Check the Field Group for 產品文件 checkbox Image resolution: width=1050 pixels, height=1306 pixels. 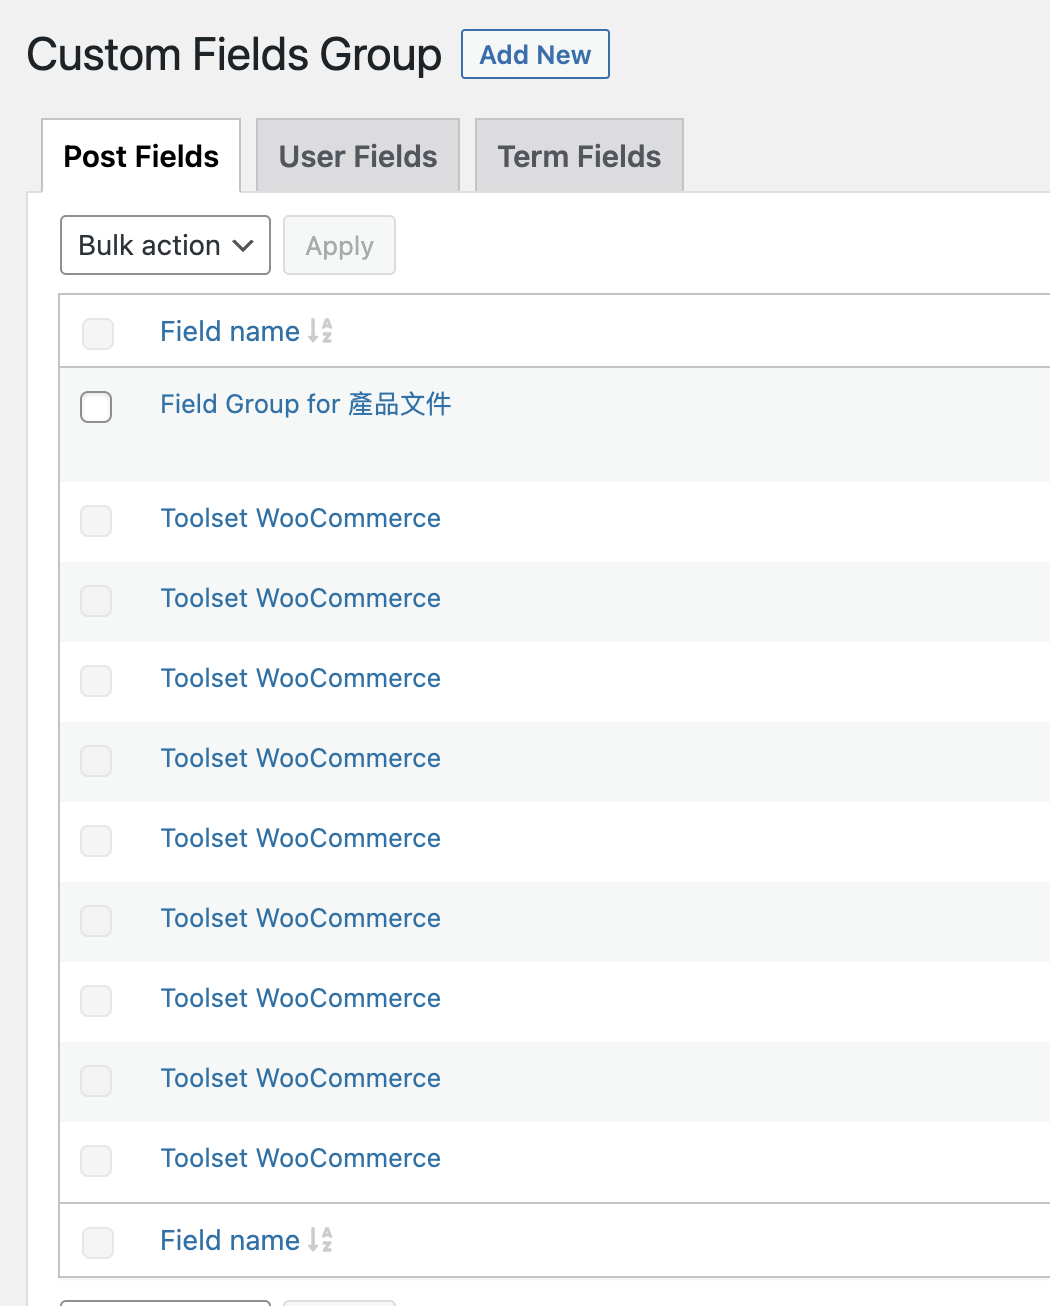click(x=96, y=407)
